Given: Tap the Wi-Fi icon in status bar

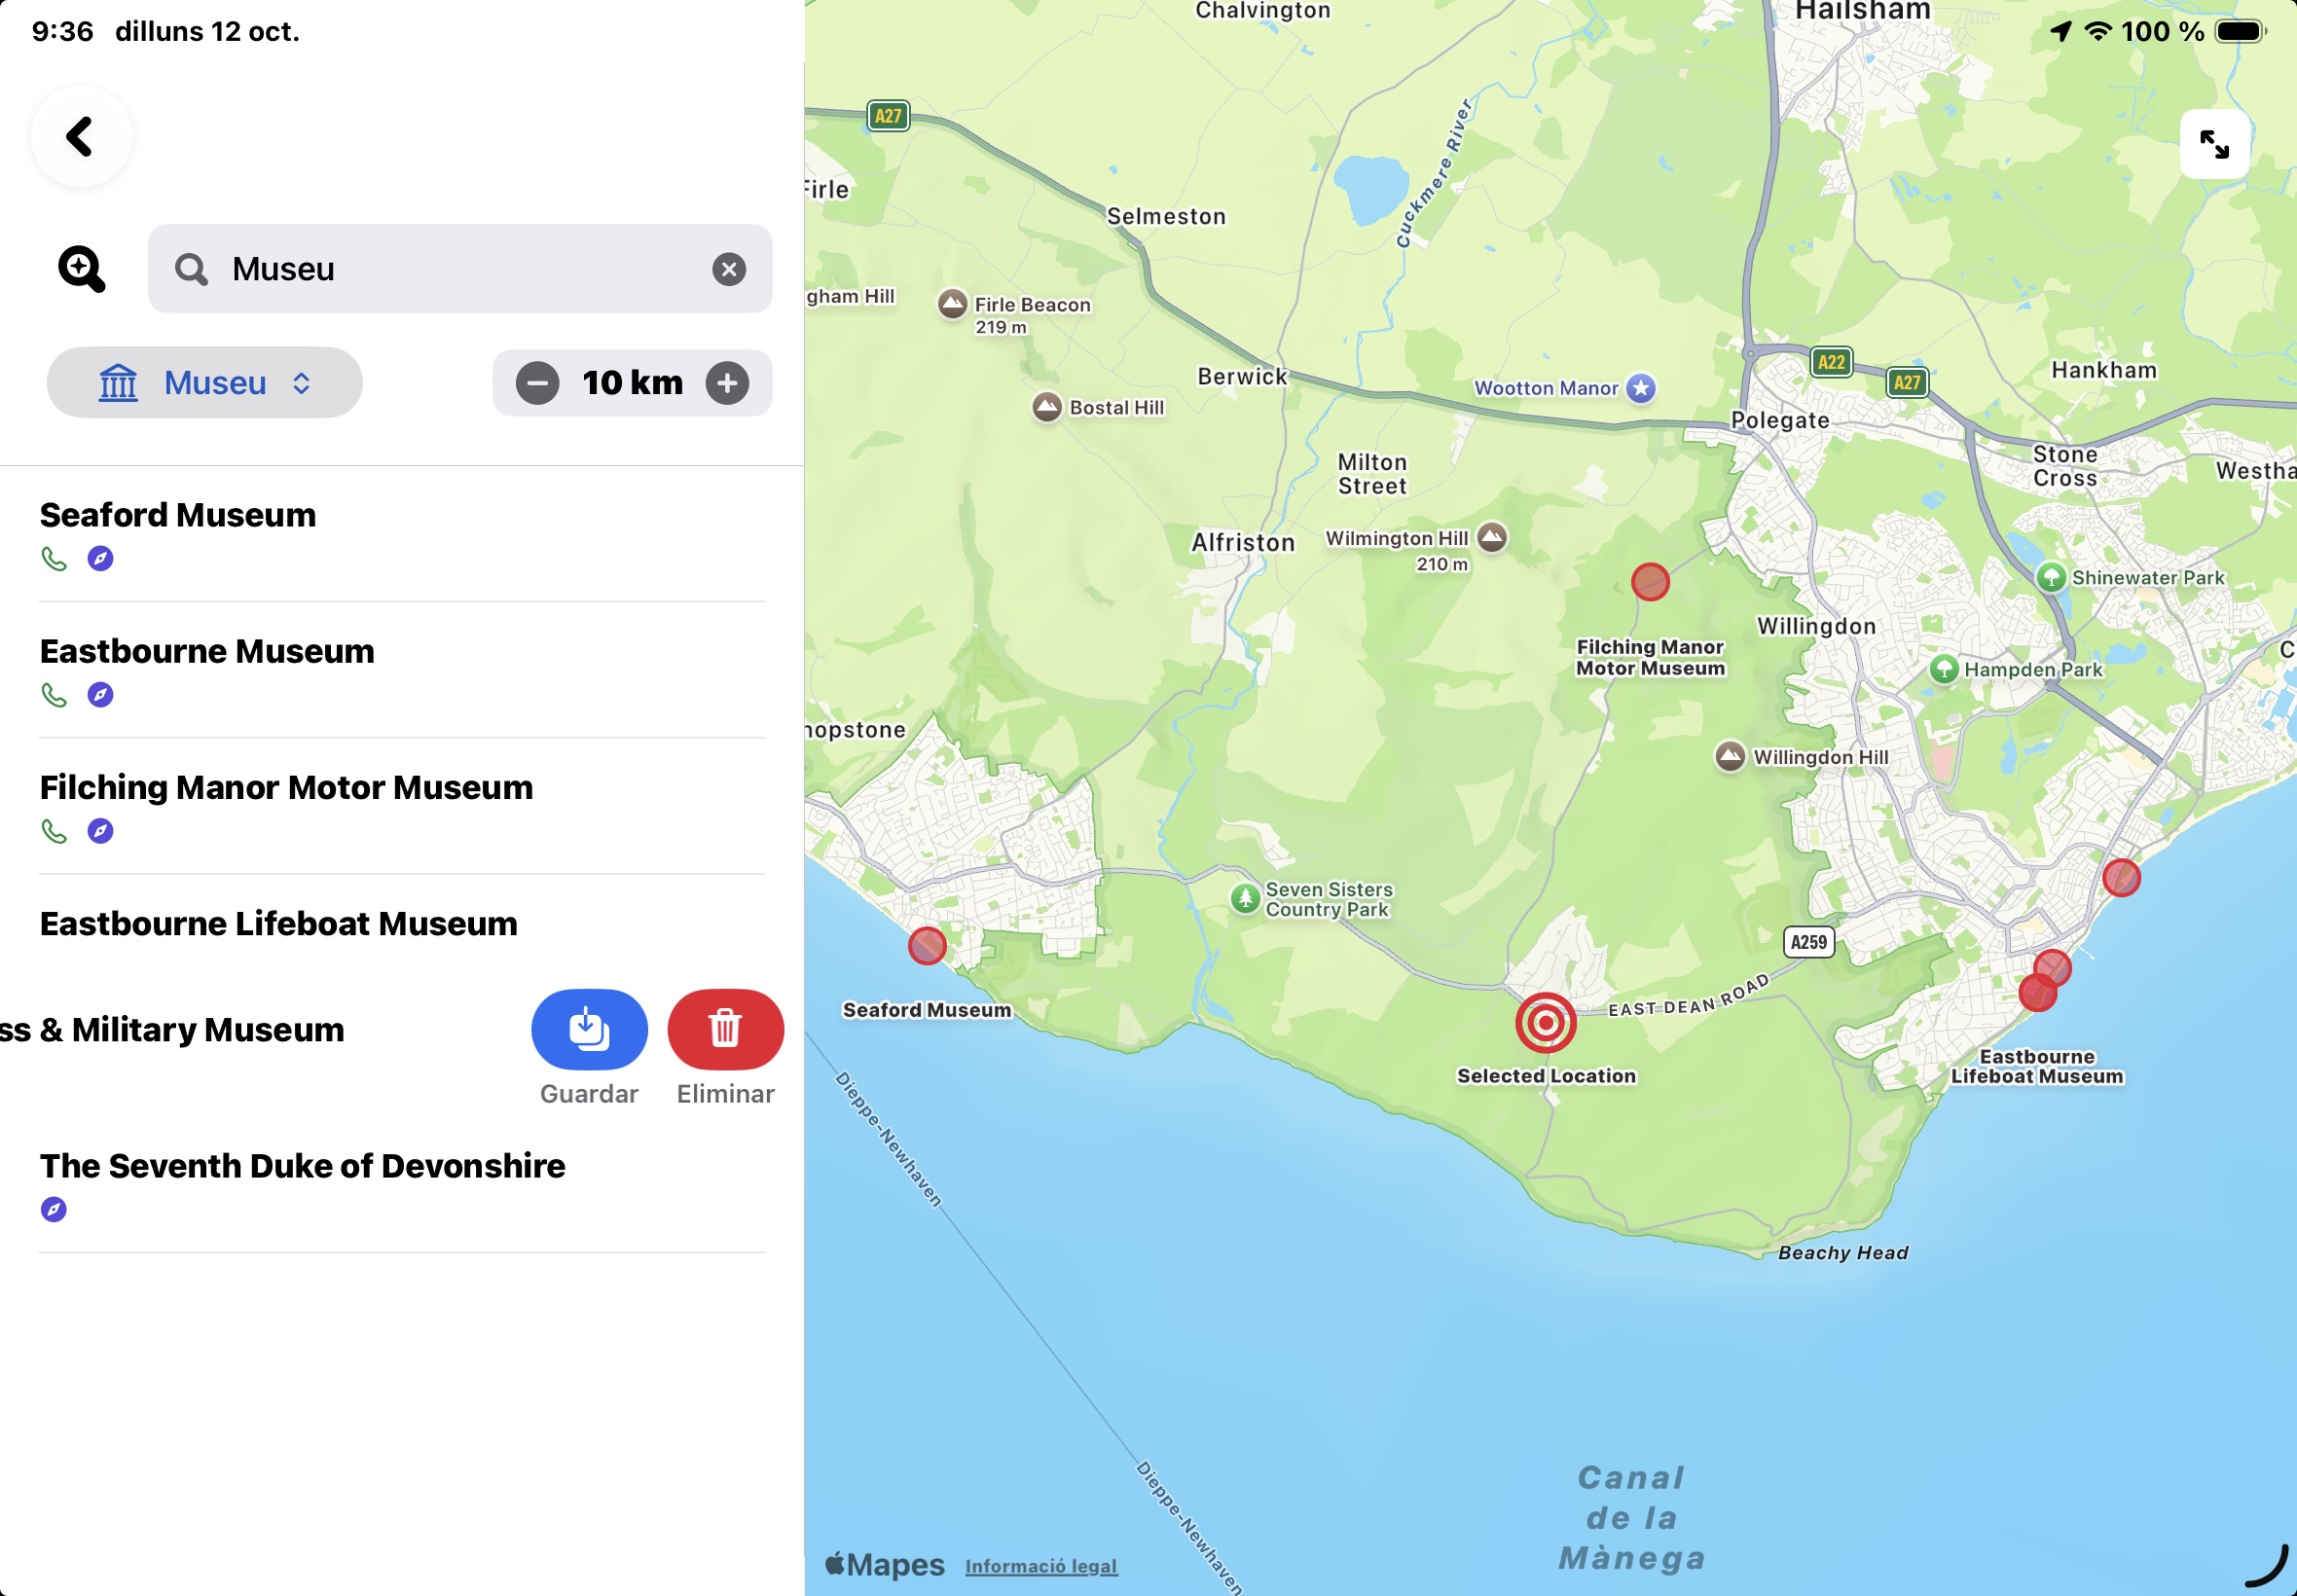Looking at the screenshot, I should click(x=2098, y=31).
